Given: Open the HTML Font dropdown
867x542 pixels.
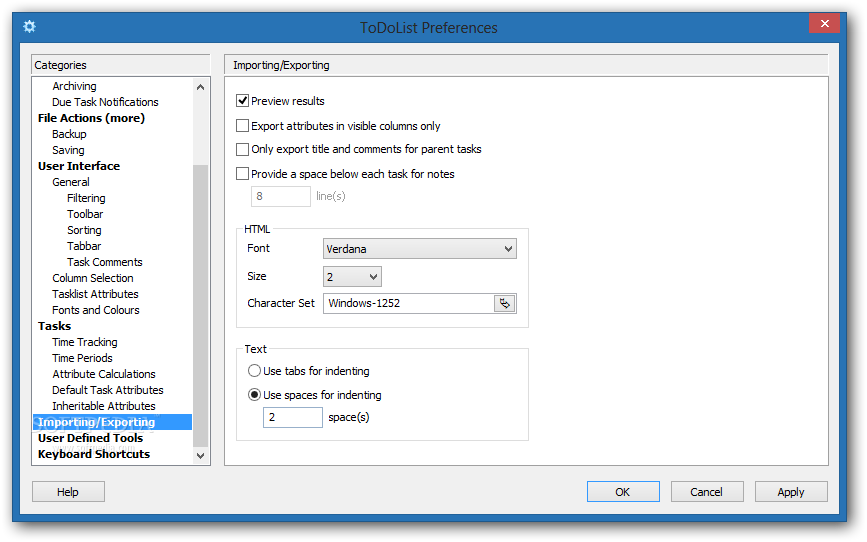Looking at the screenshot, I should point(420,249).
